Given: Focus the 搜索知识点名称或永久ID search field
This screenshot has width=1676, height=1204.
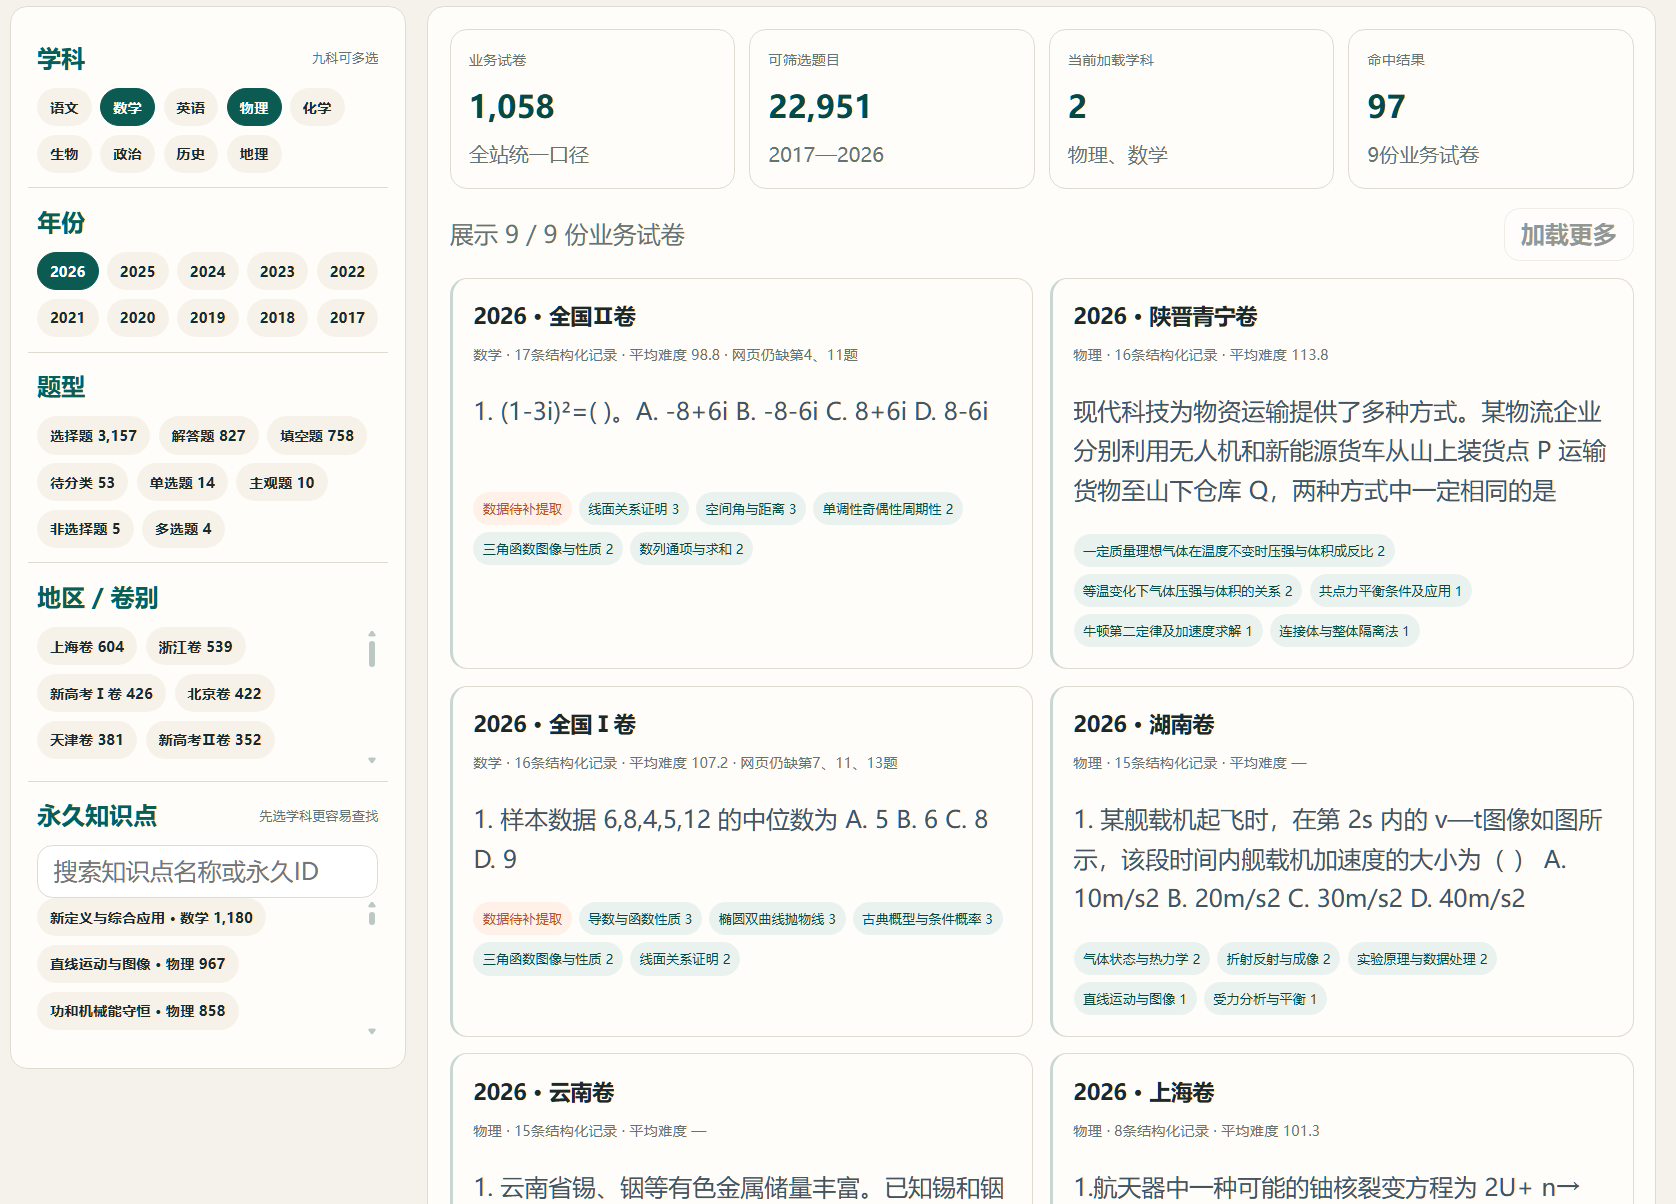Looking at the screenshot, I should click(x=207, y=872).
